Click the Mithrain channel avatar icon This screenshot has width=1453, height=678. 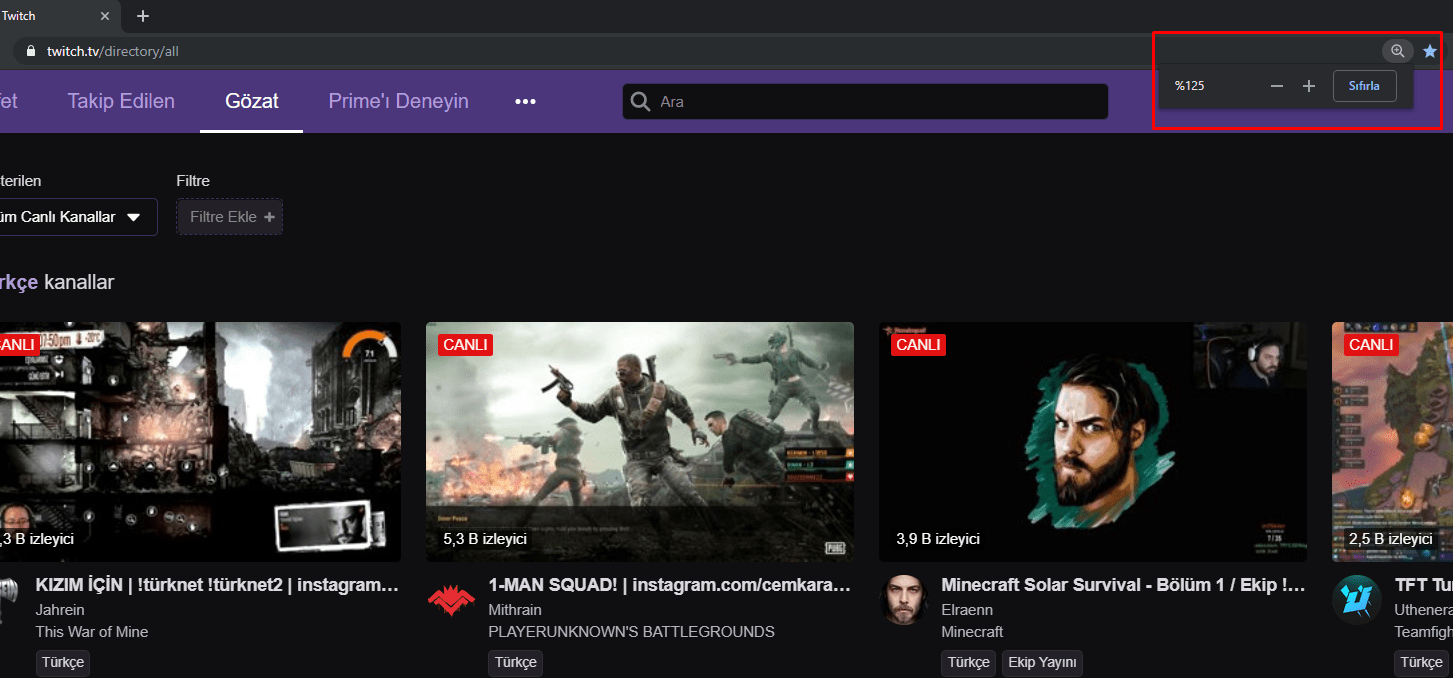(452, 599)
